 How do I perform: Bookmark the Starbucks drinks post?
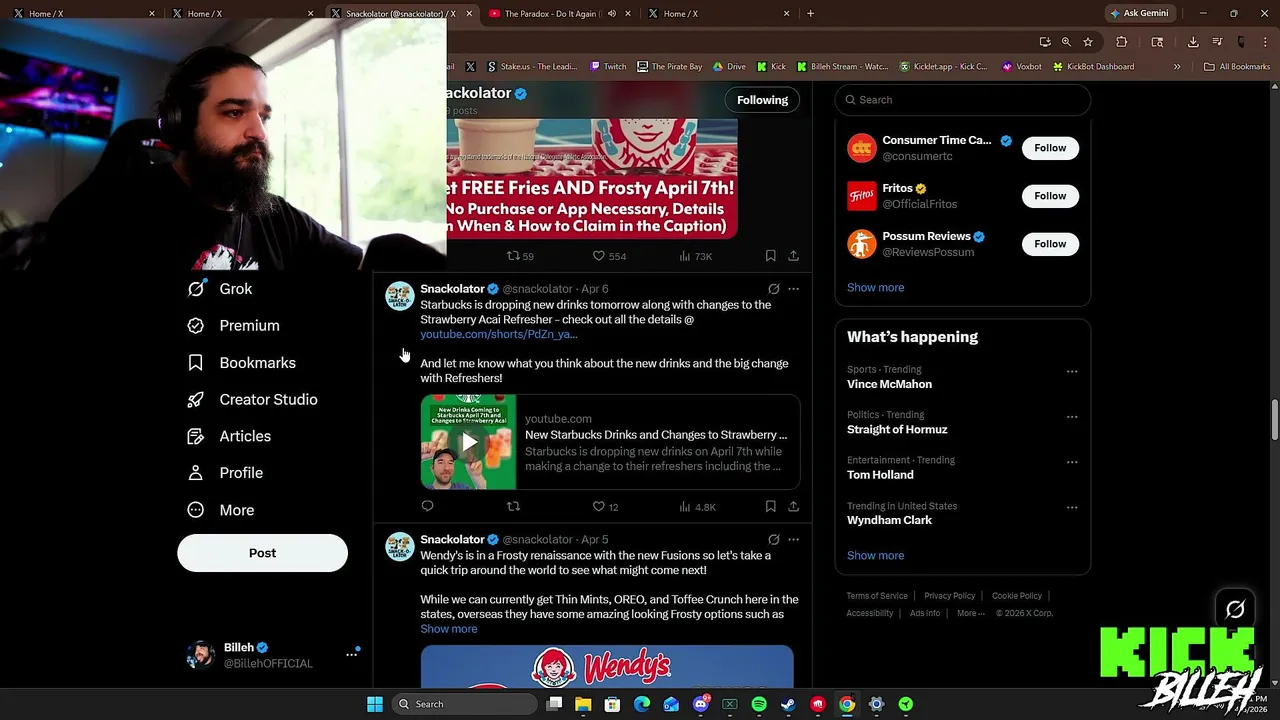coord(770,507)
